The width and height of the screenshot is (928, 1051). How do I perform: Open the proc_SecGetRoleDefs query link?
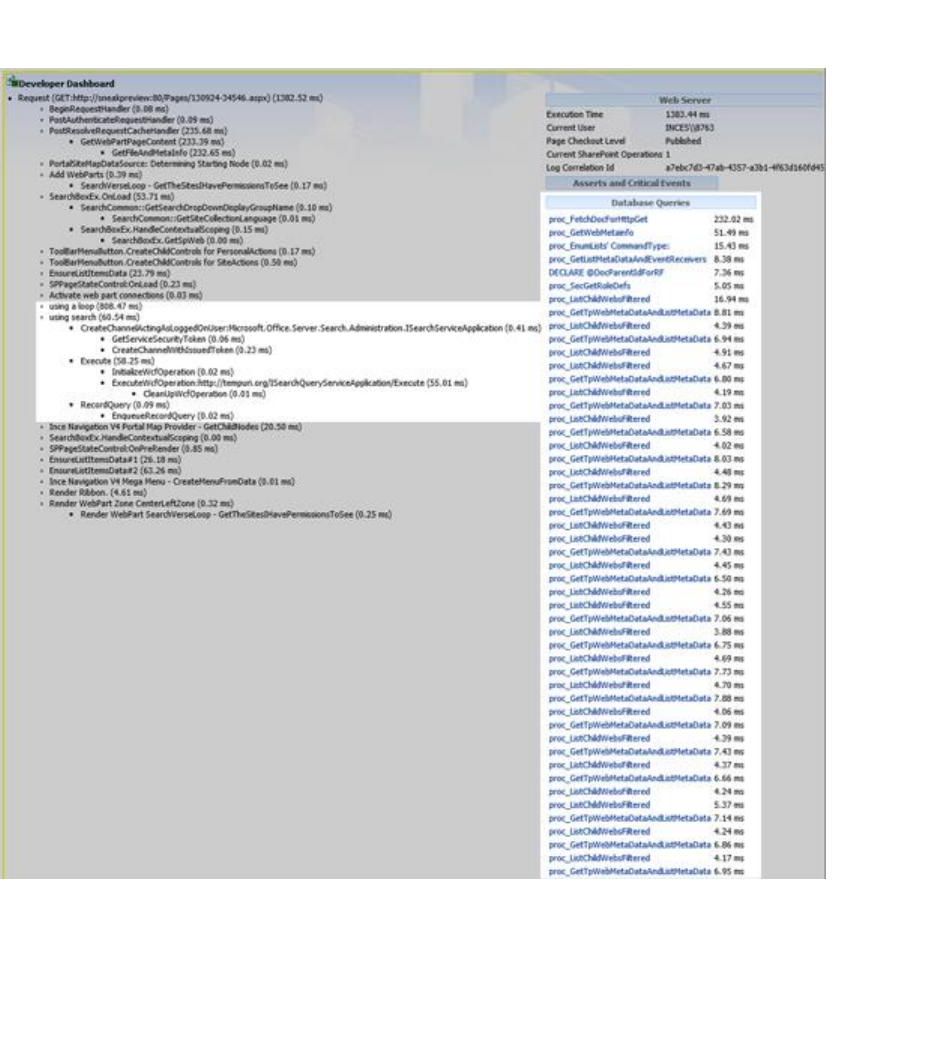click(589, 286)
